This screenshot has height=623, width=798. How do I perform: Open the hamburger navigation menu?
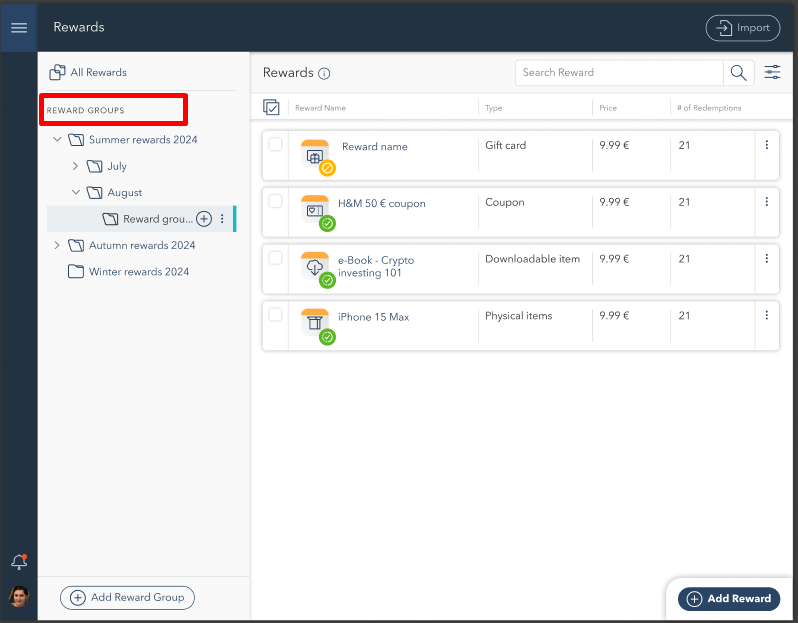[19, 27]
